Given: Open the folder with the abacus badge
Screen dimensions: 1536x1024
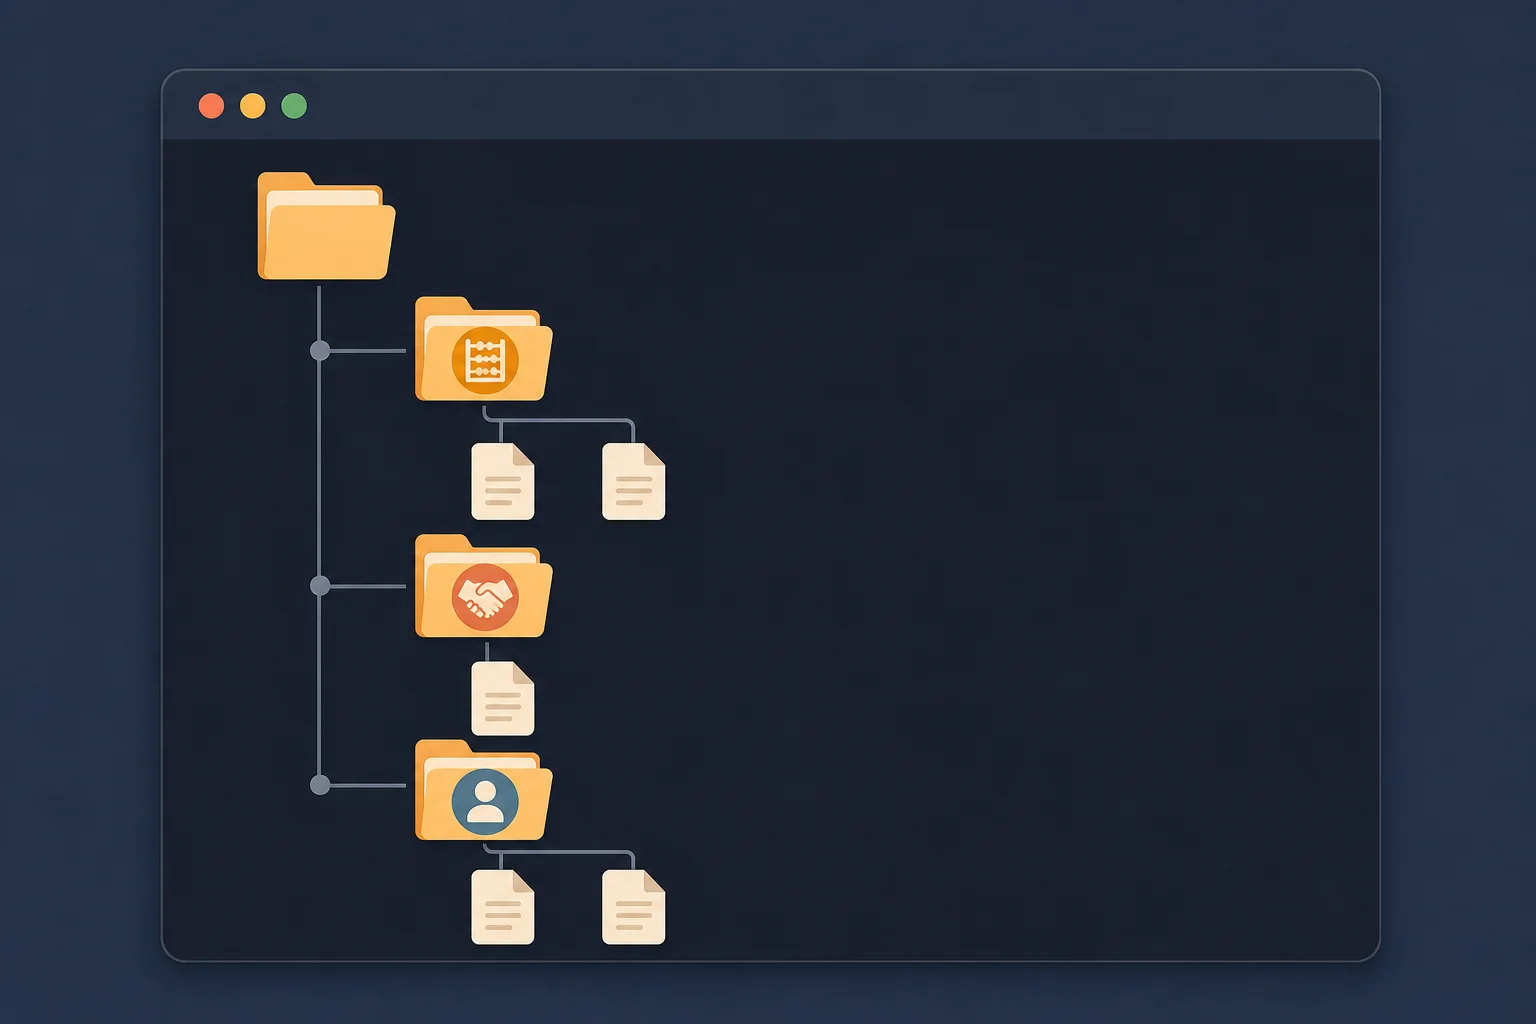Looking at the screenshot, I should [483, 349].
